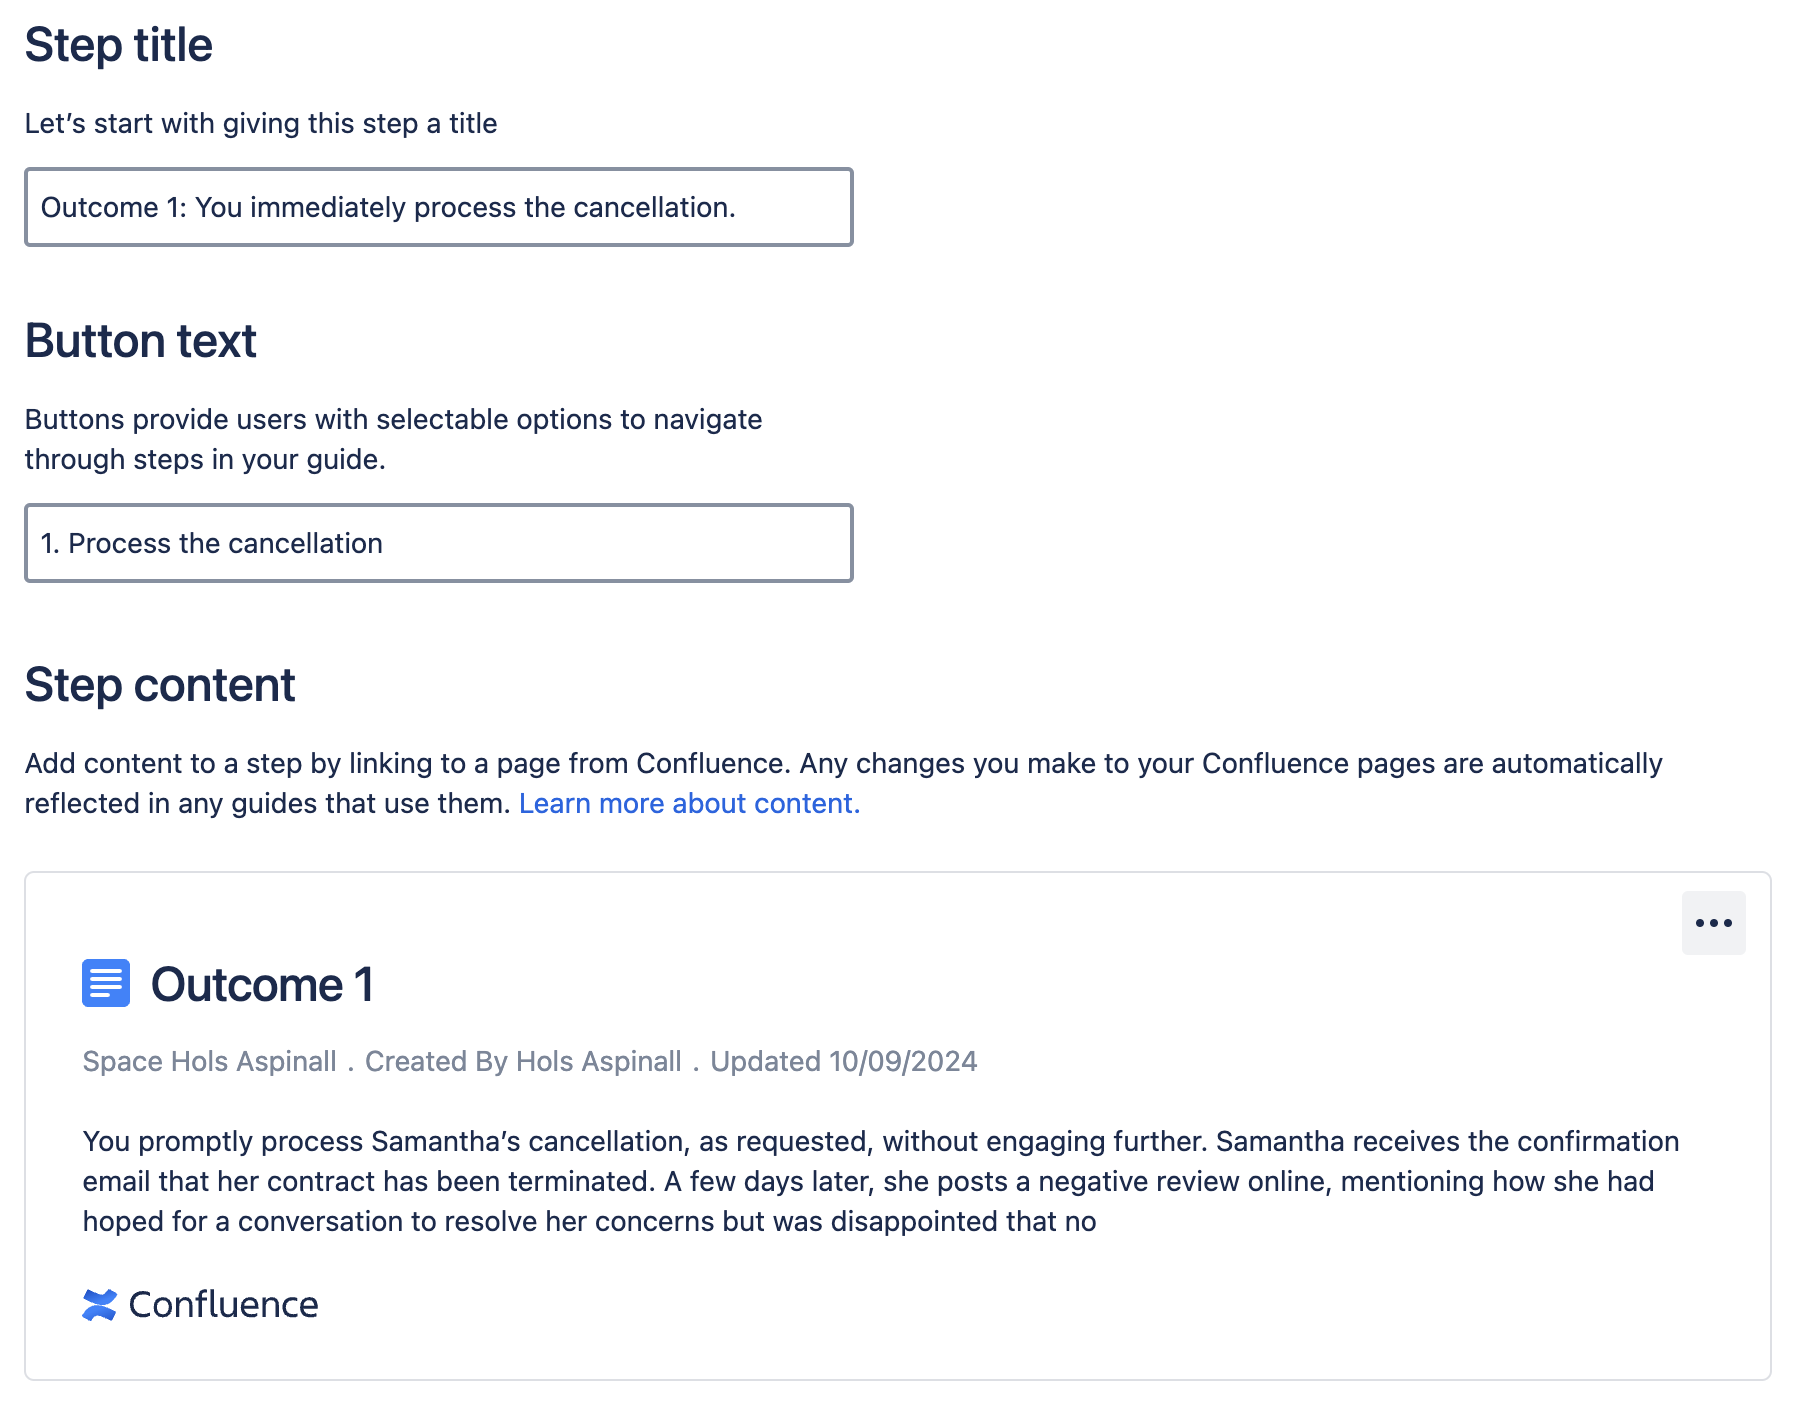This screenshot has width=1798, height=1406.
Task: Click the Space Hols Aspinall label
Action: click(x=208, y=1062)
